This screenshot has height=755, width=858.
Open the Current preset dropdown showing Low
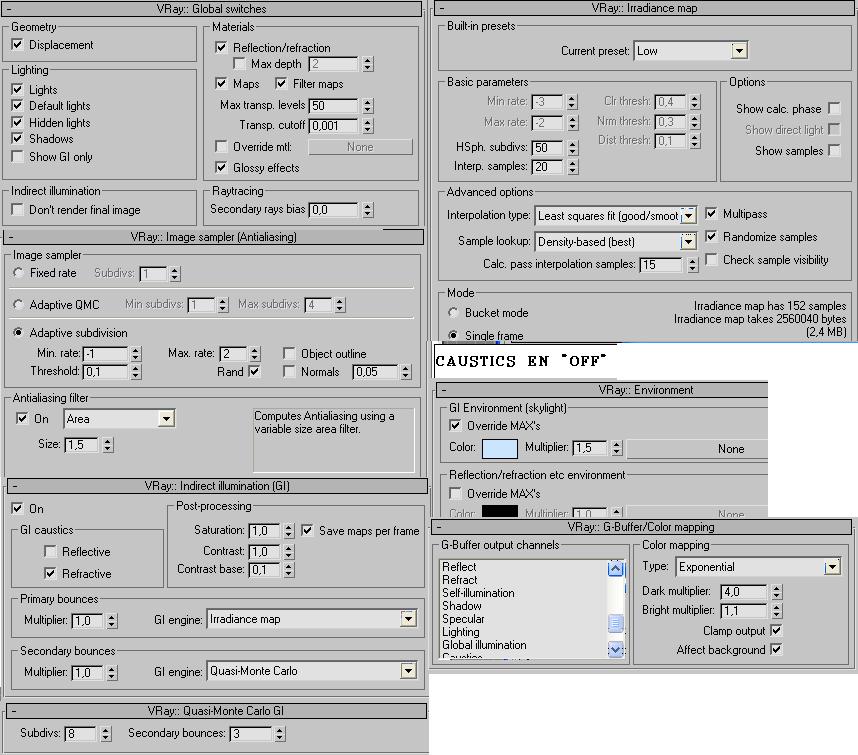[739, 51]
